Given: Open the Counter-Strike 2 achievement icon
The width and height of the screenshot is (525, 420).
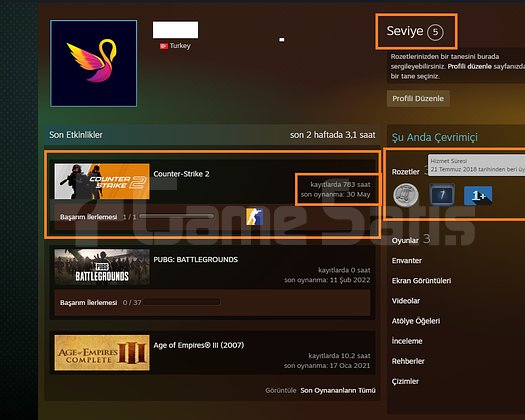Looking at the screenshot, I should tap(254, 216).
